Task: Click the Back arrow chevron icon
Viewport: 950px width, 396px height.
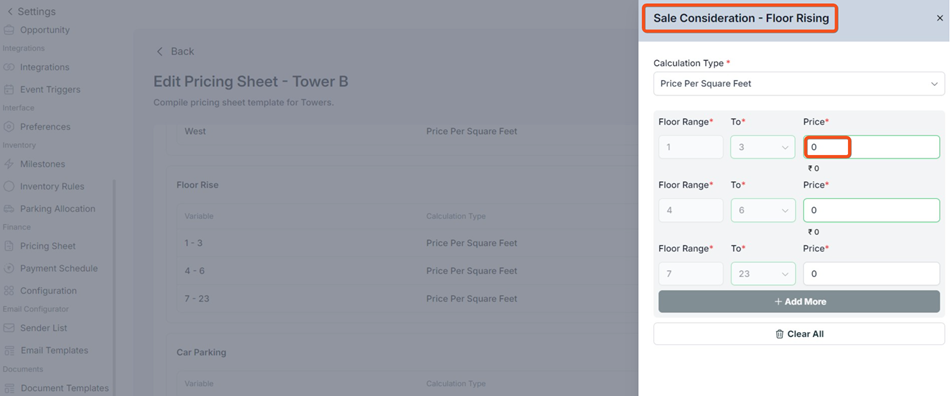Action: point(159,51)
